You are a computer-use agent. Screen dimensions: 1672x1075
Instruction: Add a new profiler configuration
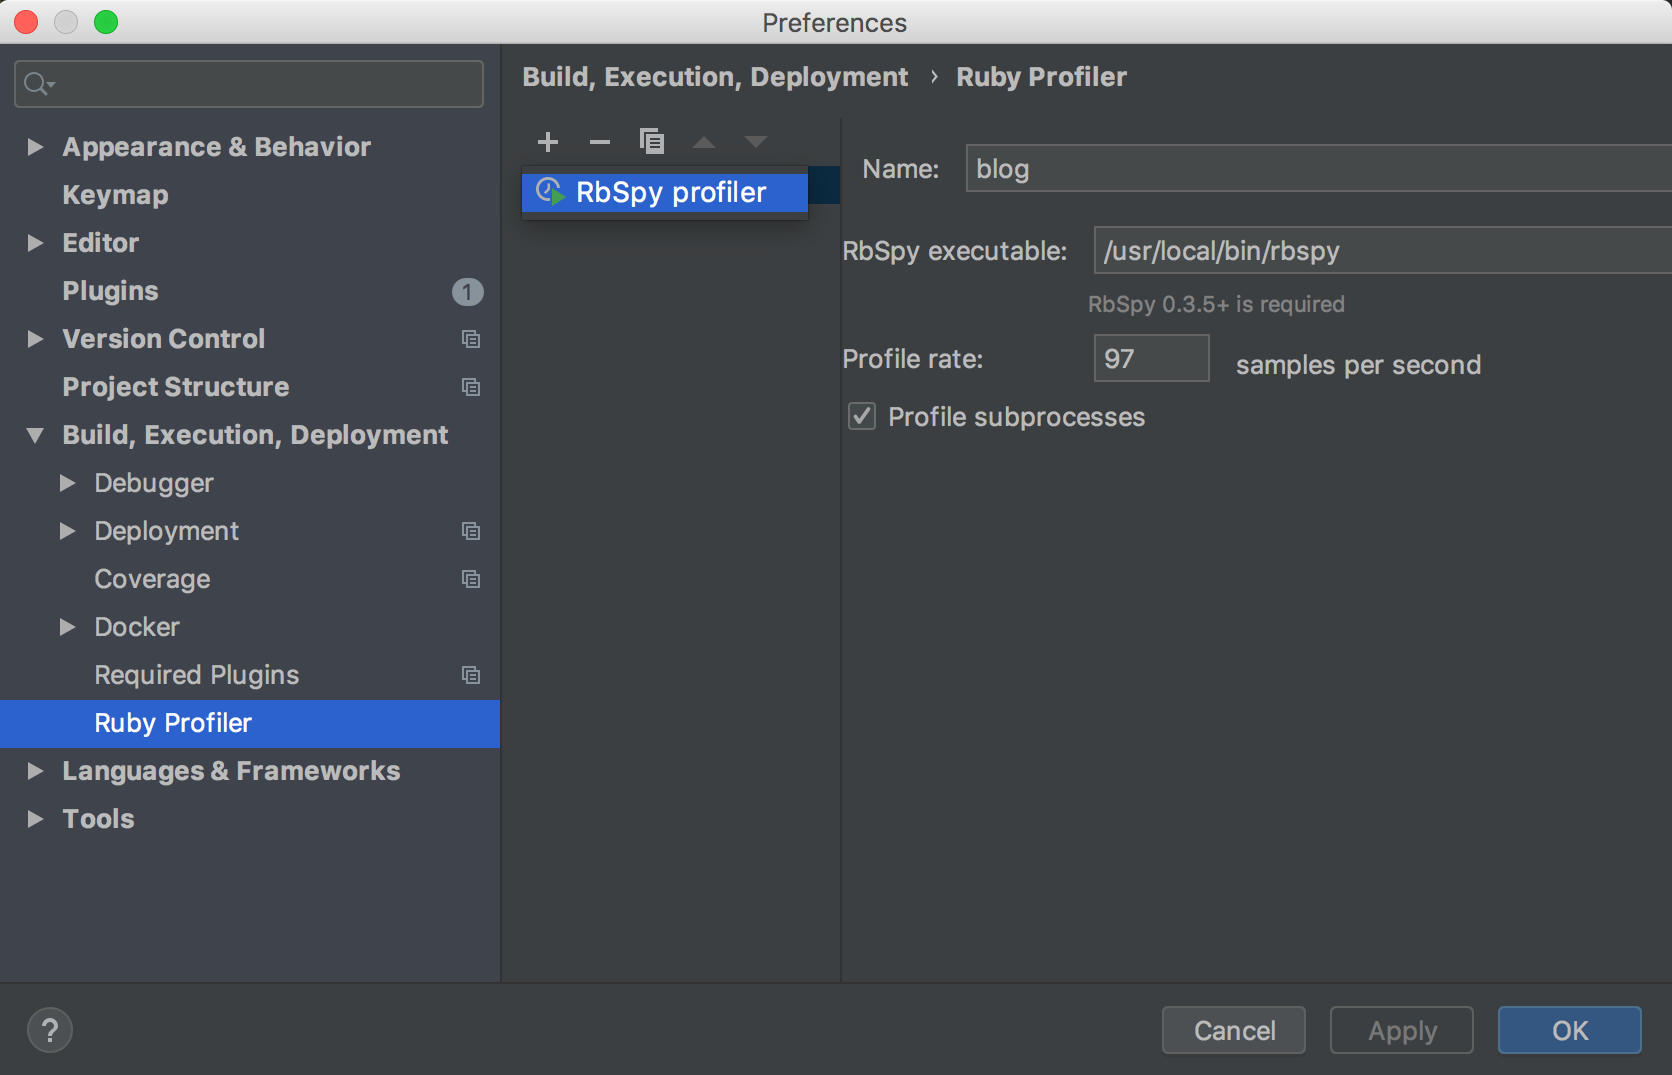(548, 141)
